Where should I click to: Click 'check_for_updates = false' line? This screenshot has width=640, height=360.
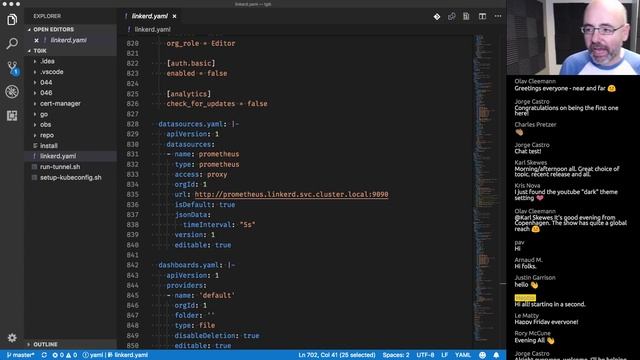217,104
